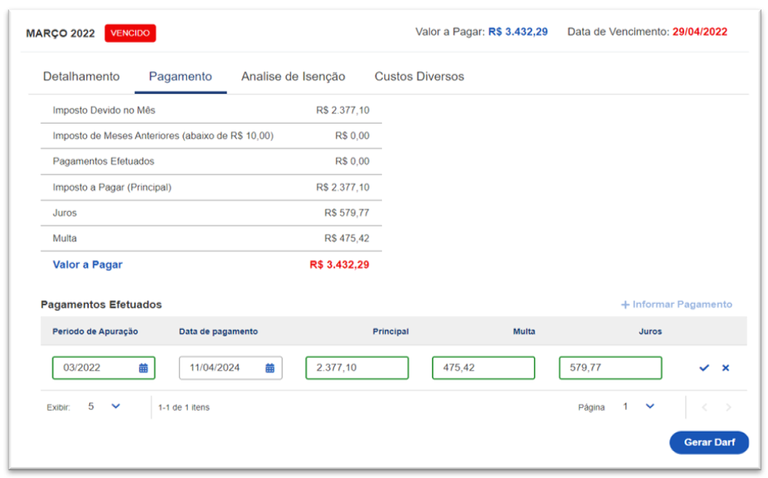Open the Analise de Isenção tab

[293, 76]
